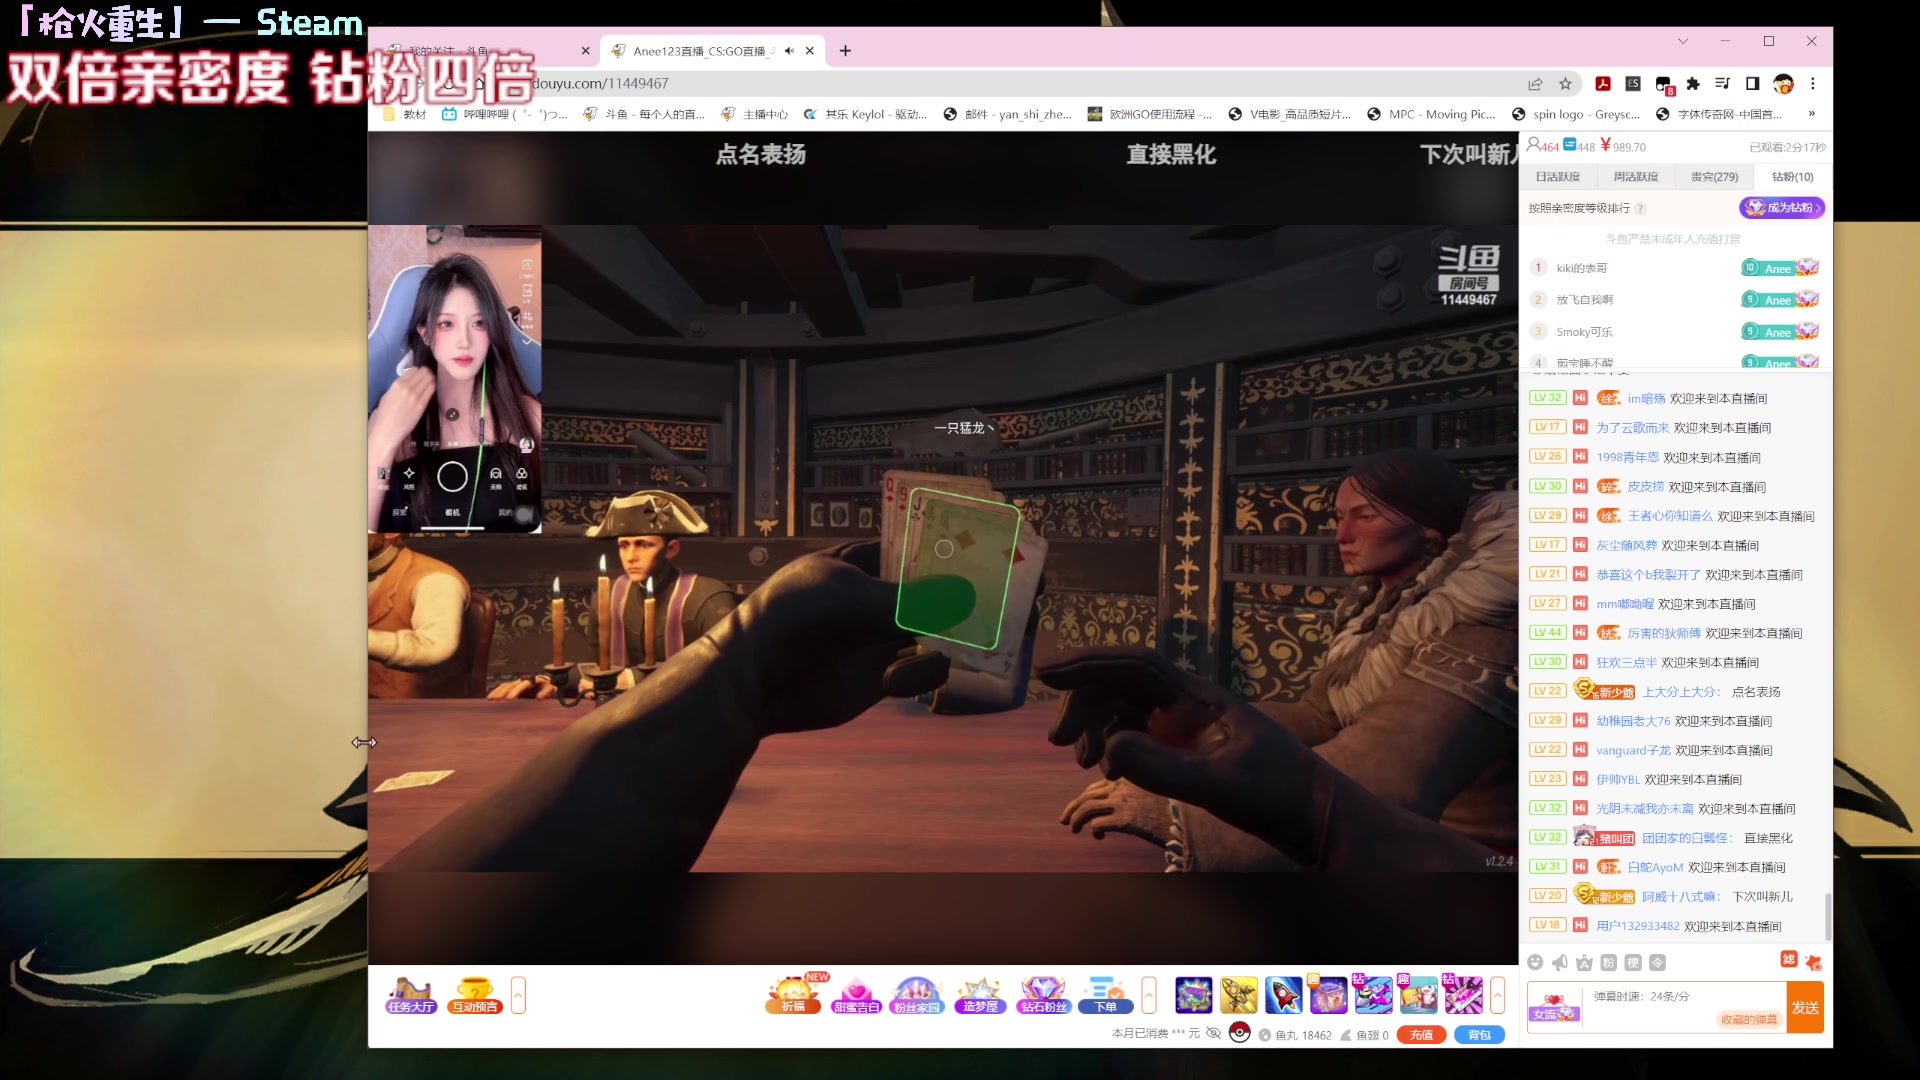
Task: Open user Smoky可乐 in ranking list
Action: 1584,332
